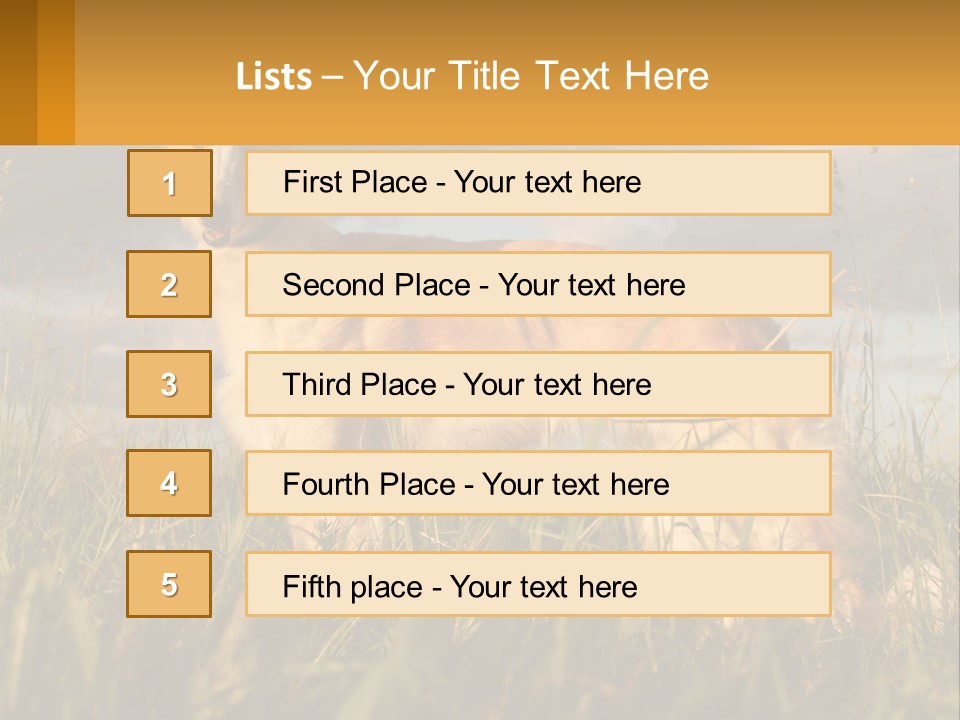Click 'Your text here' in Second Place row
Image resolution: width=960 pixels, height=720 pixels.
tap(591, 285)
